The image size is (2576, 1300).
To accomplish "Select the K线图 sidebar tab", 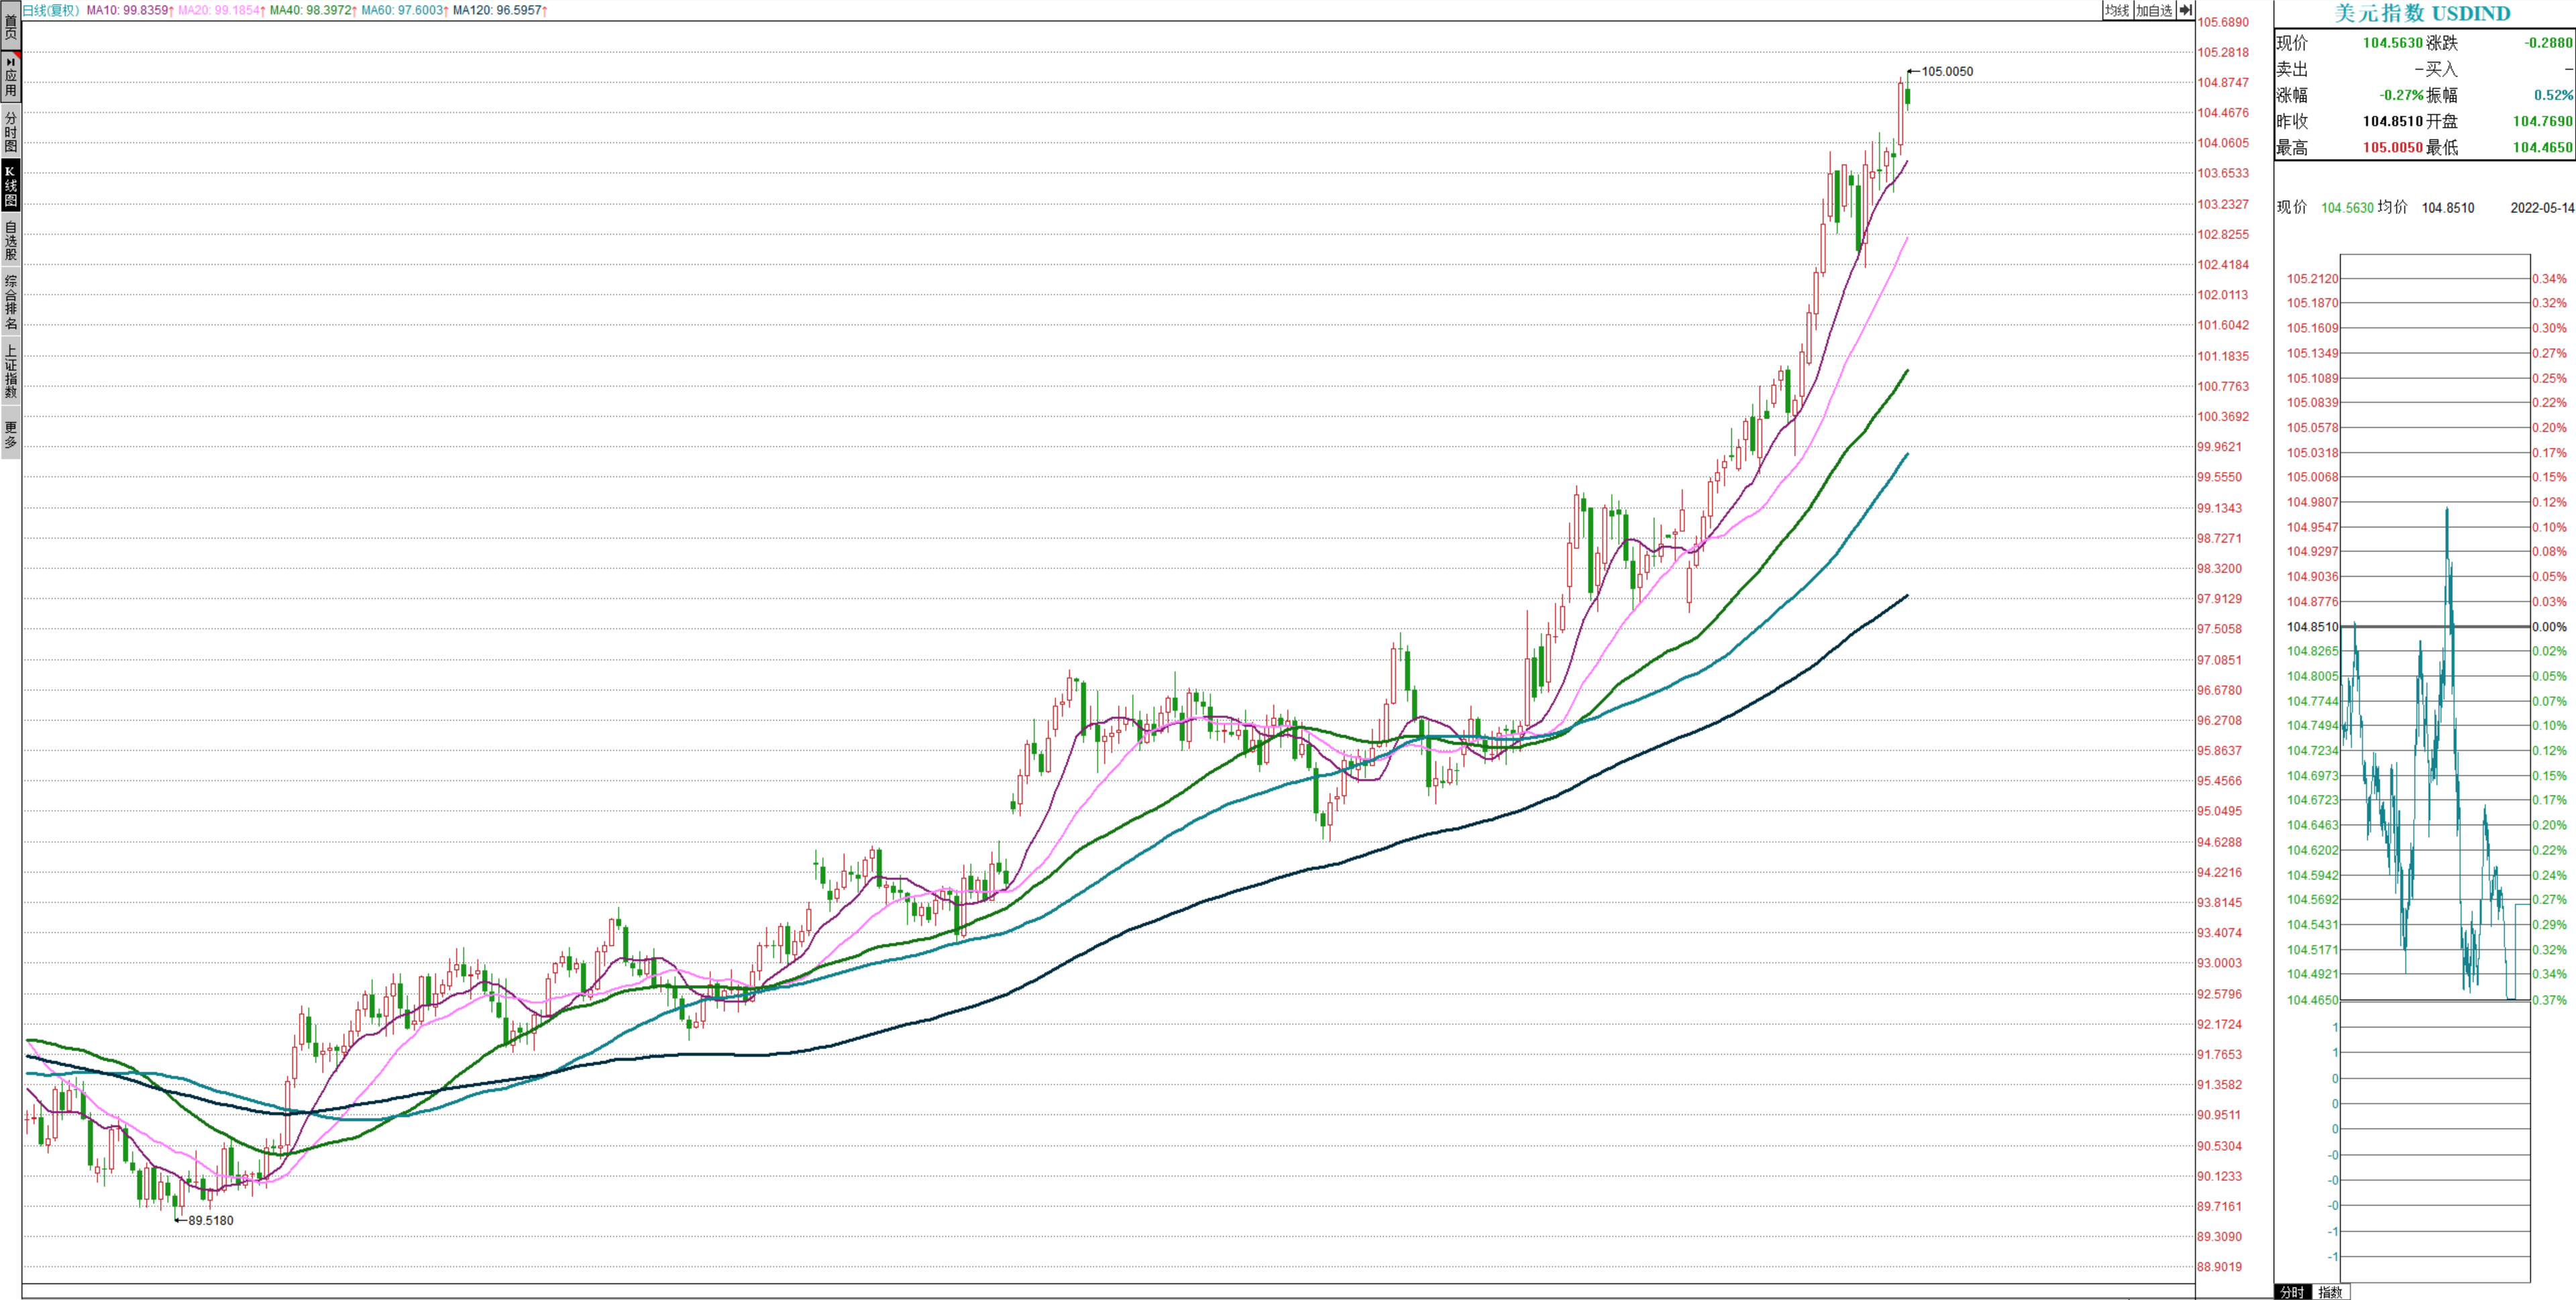I will (10, 186).
